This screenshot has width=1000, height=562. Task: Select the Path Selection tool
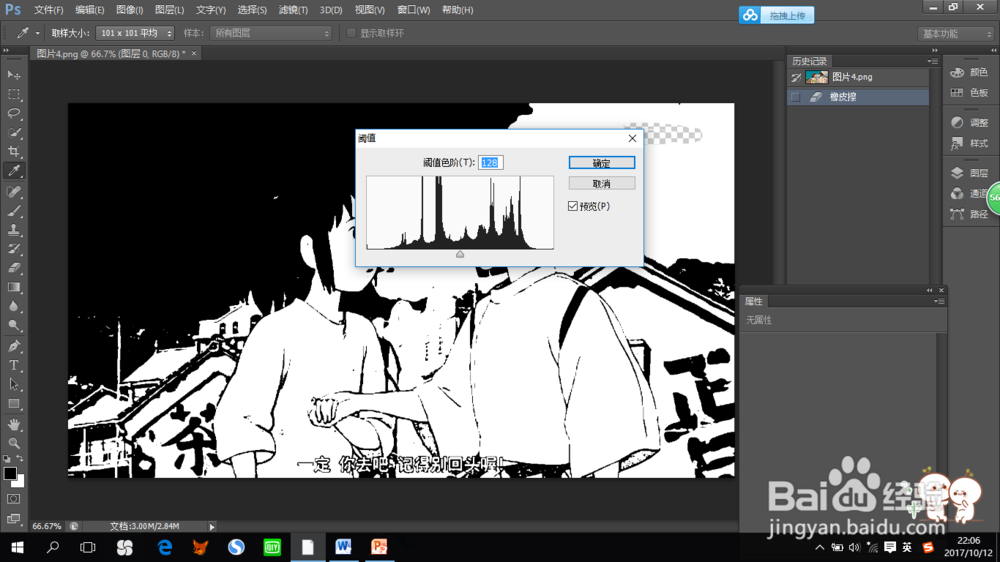coord(13,385)
